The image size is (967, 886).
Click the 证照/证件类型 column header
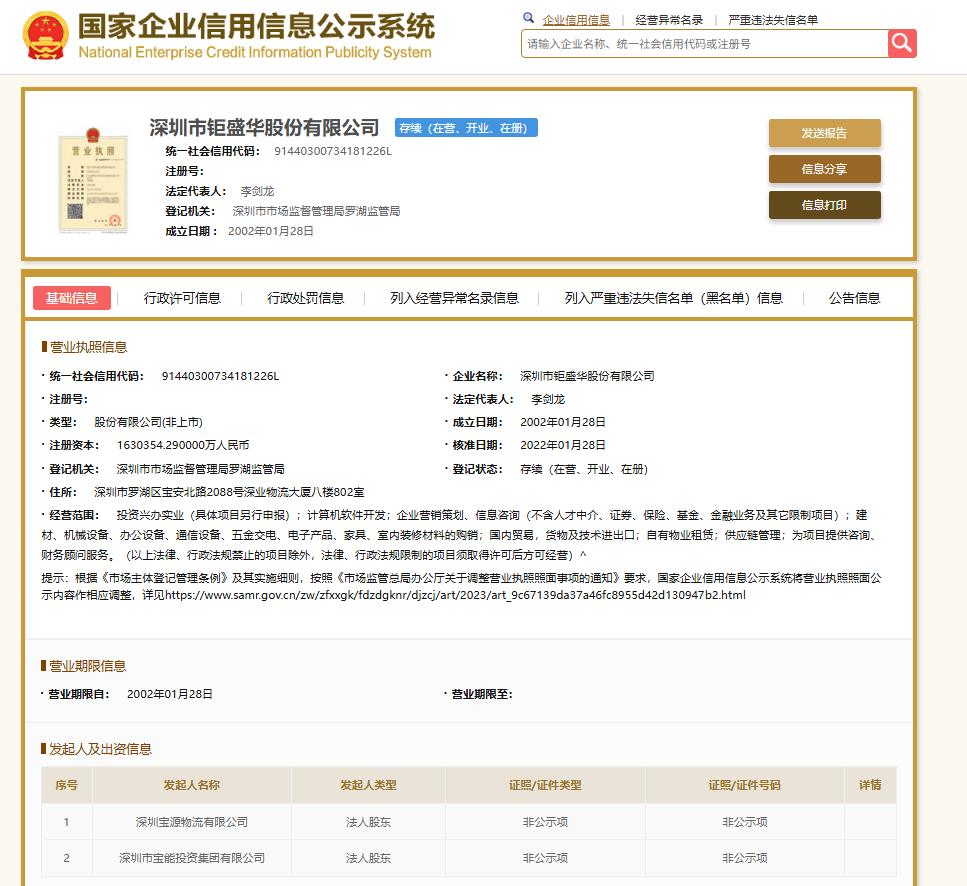coord(545,785)
